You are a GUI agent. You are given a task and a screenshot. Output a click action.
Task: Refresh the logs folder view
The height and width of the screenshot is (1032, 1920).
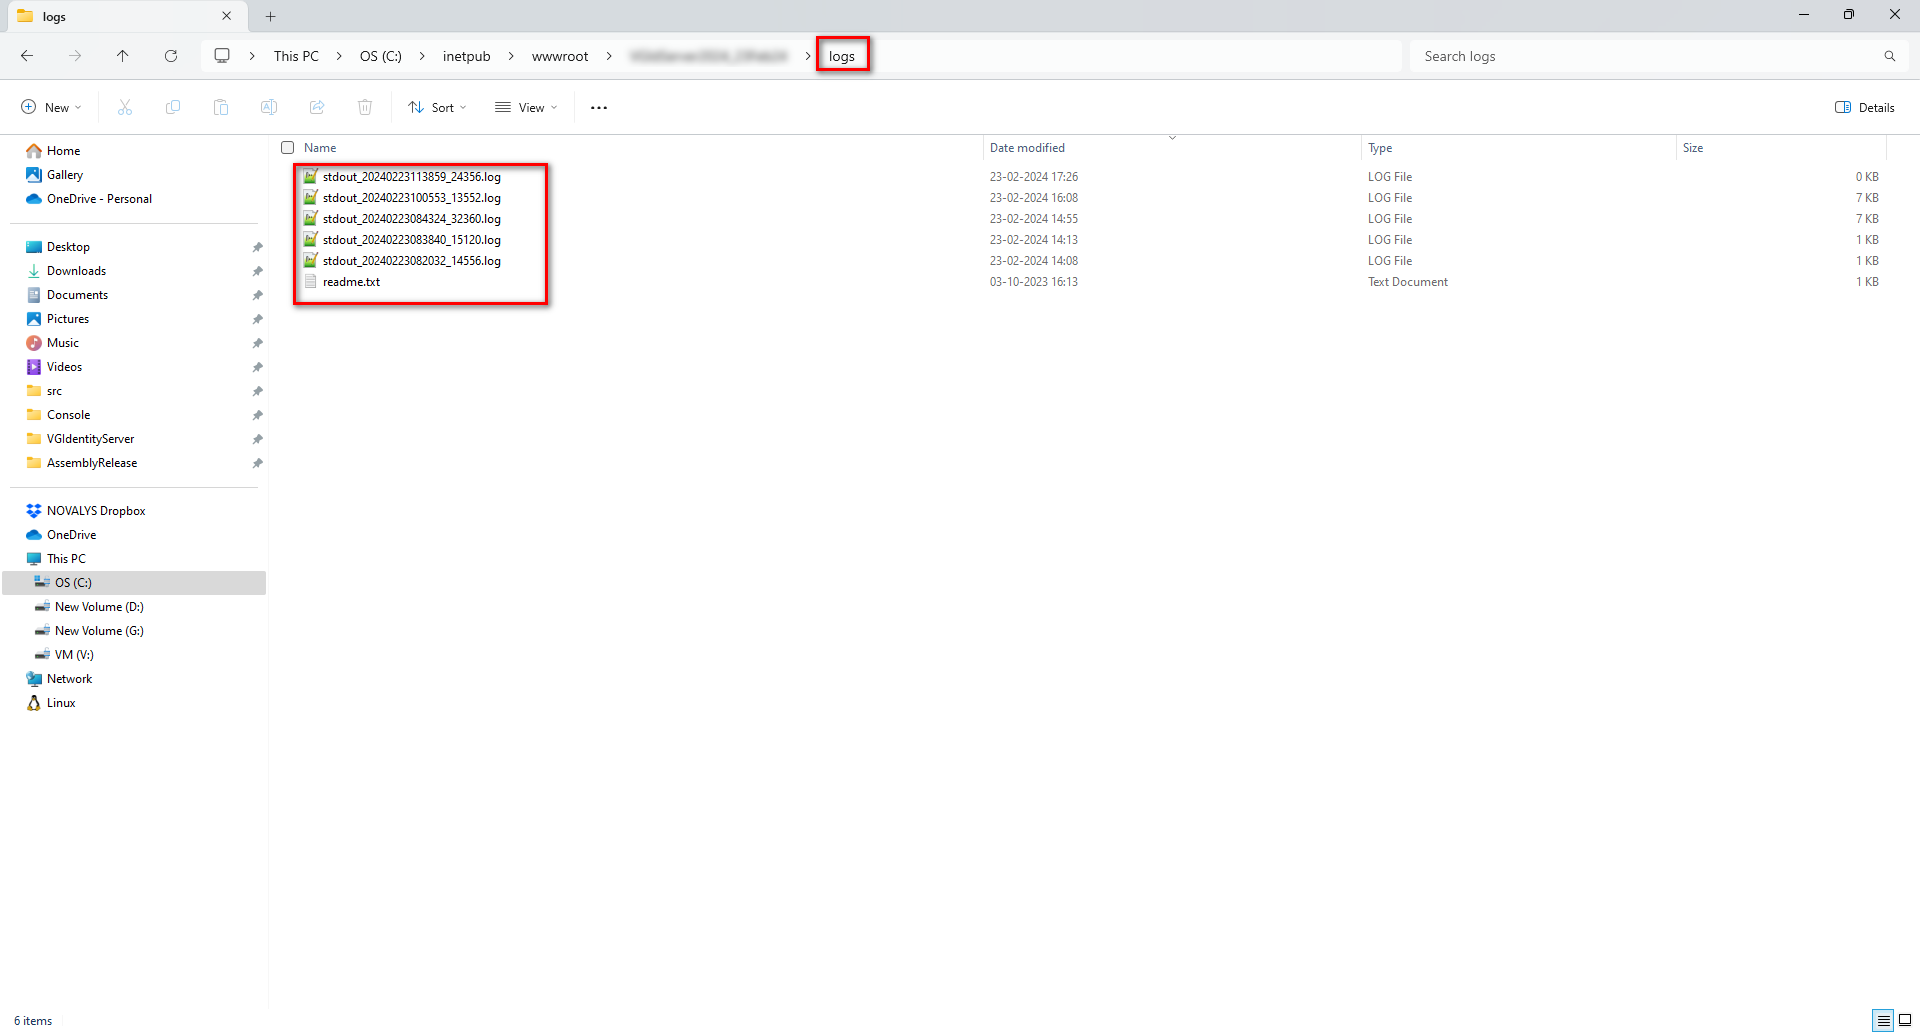point(170,55)
